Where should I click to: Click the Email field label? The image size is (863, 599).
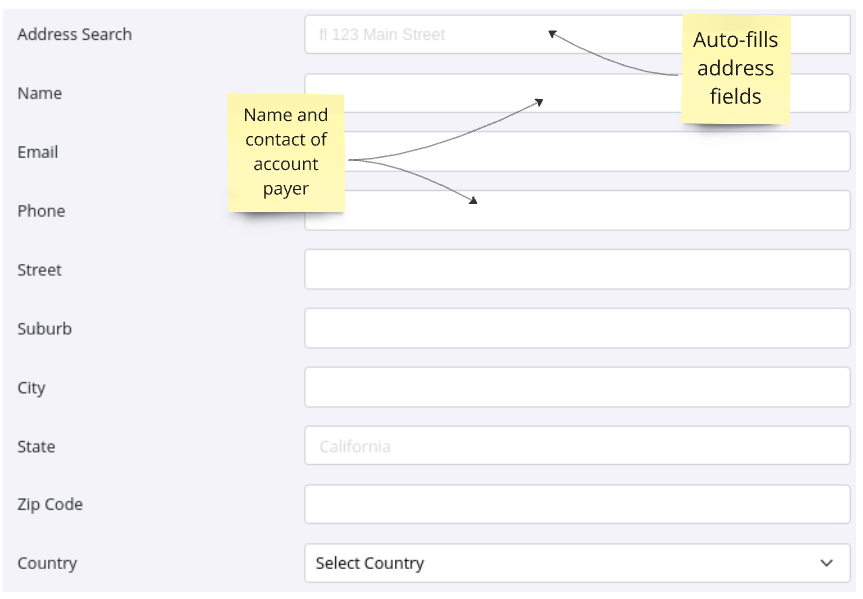37,152
